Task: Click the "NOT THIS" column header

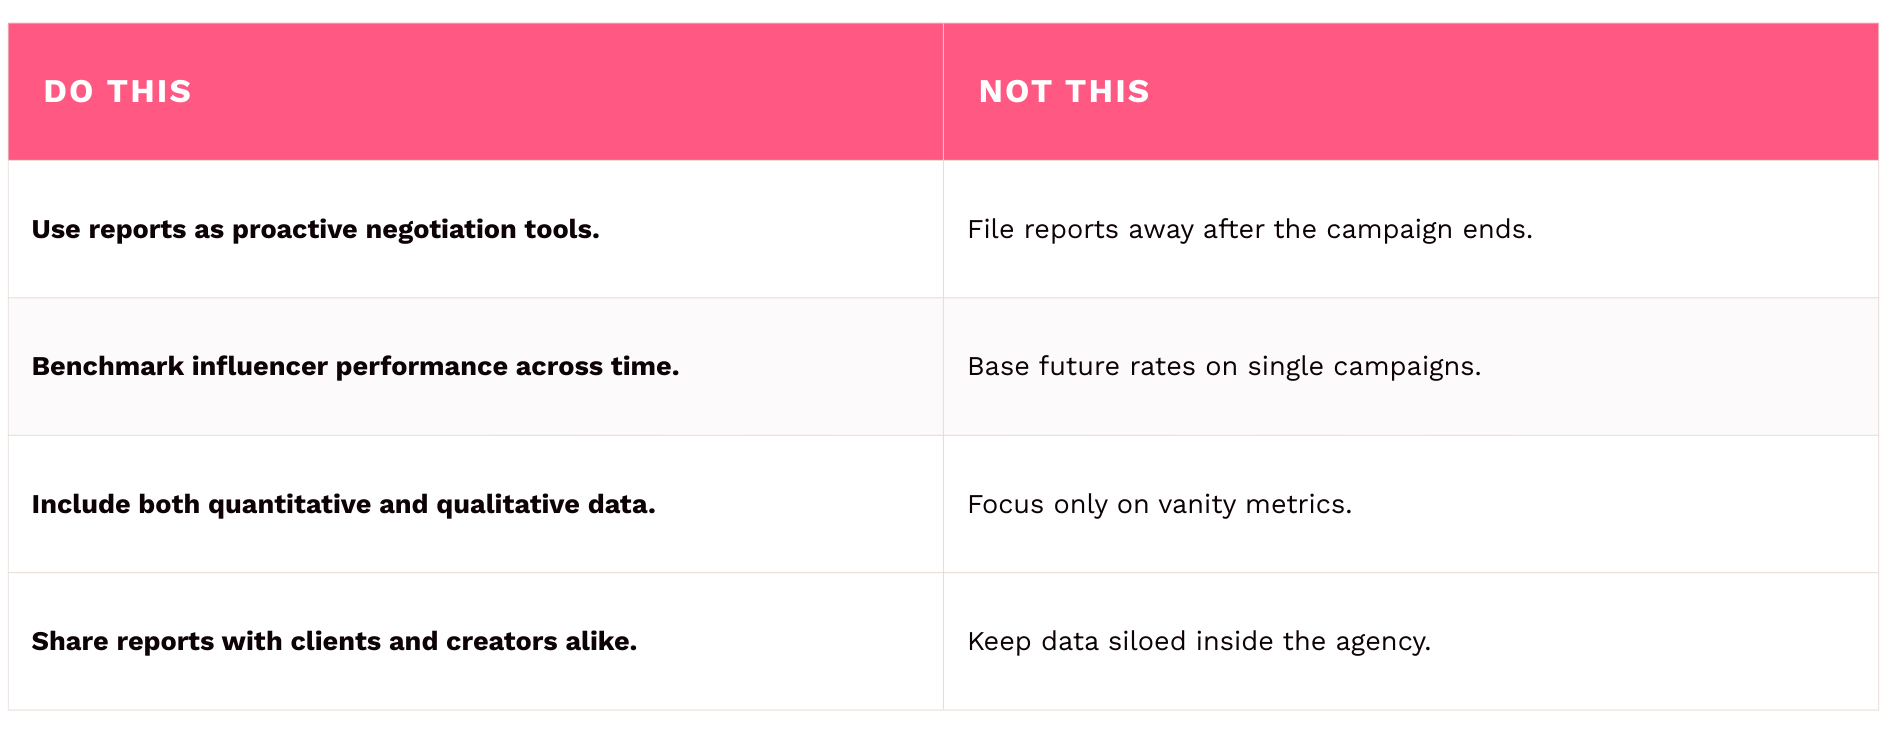Action: [1064, 92]
